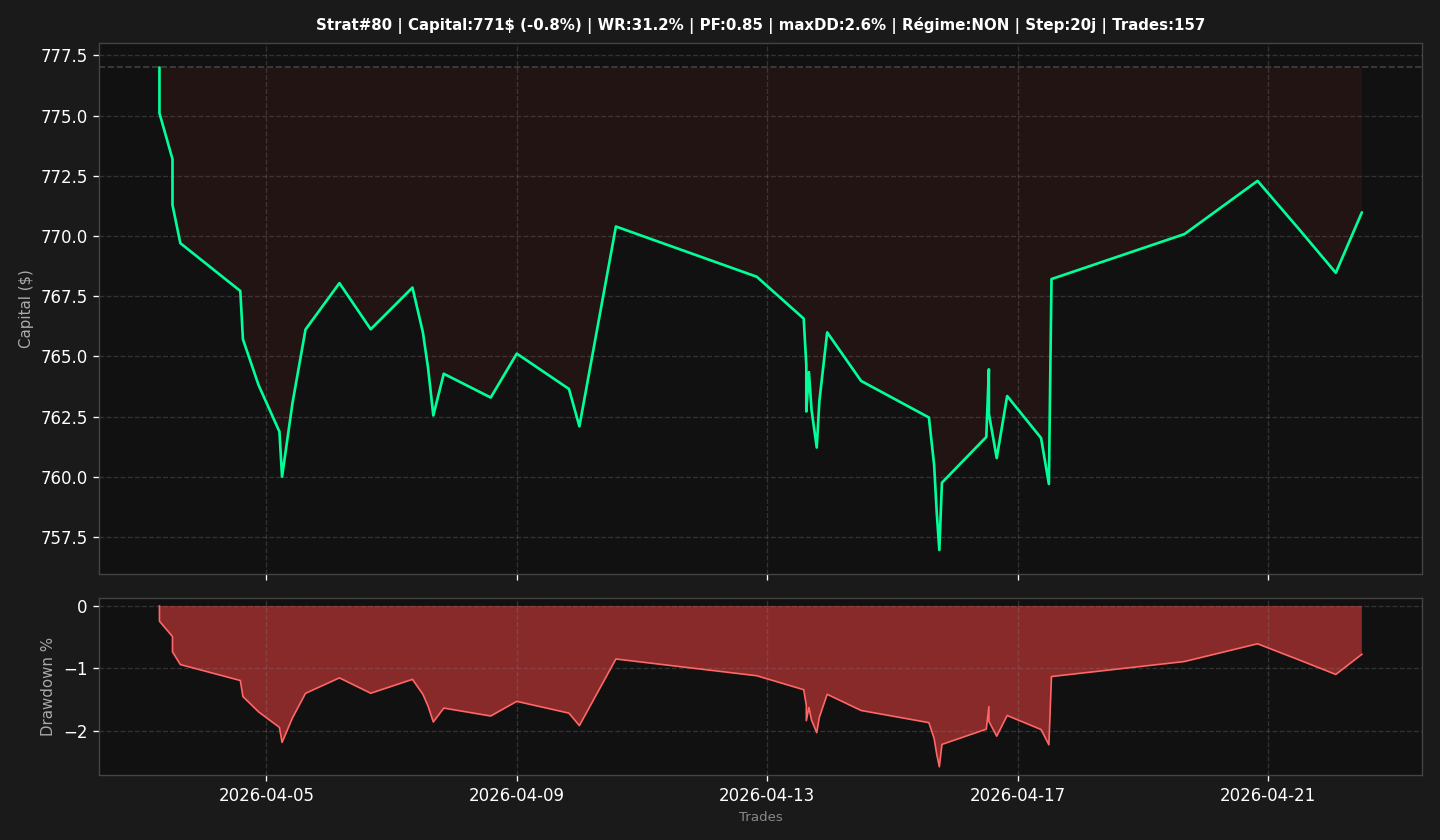The image size is (1440, 840).
Task: Click the Strat#80 chart title text
Action: 760,25
